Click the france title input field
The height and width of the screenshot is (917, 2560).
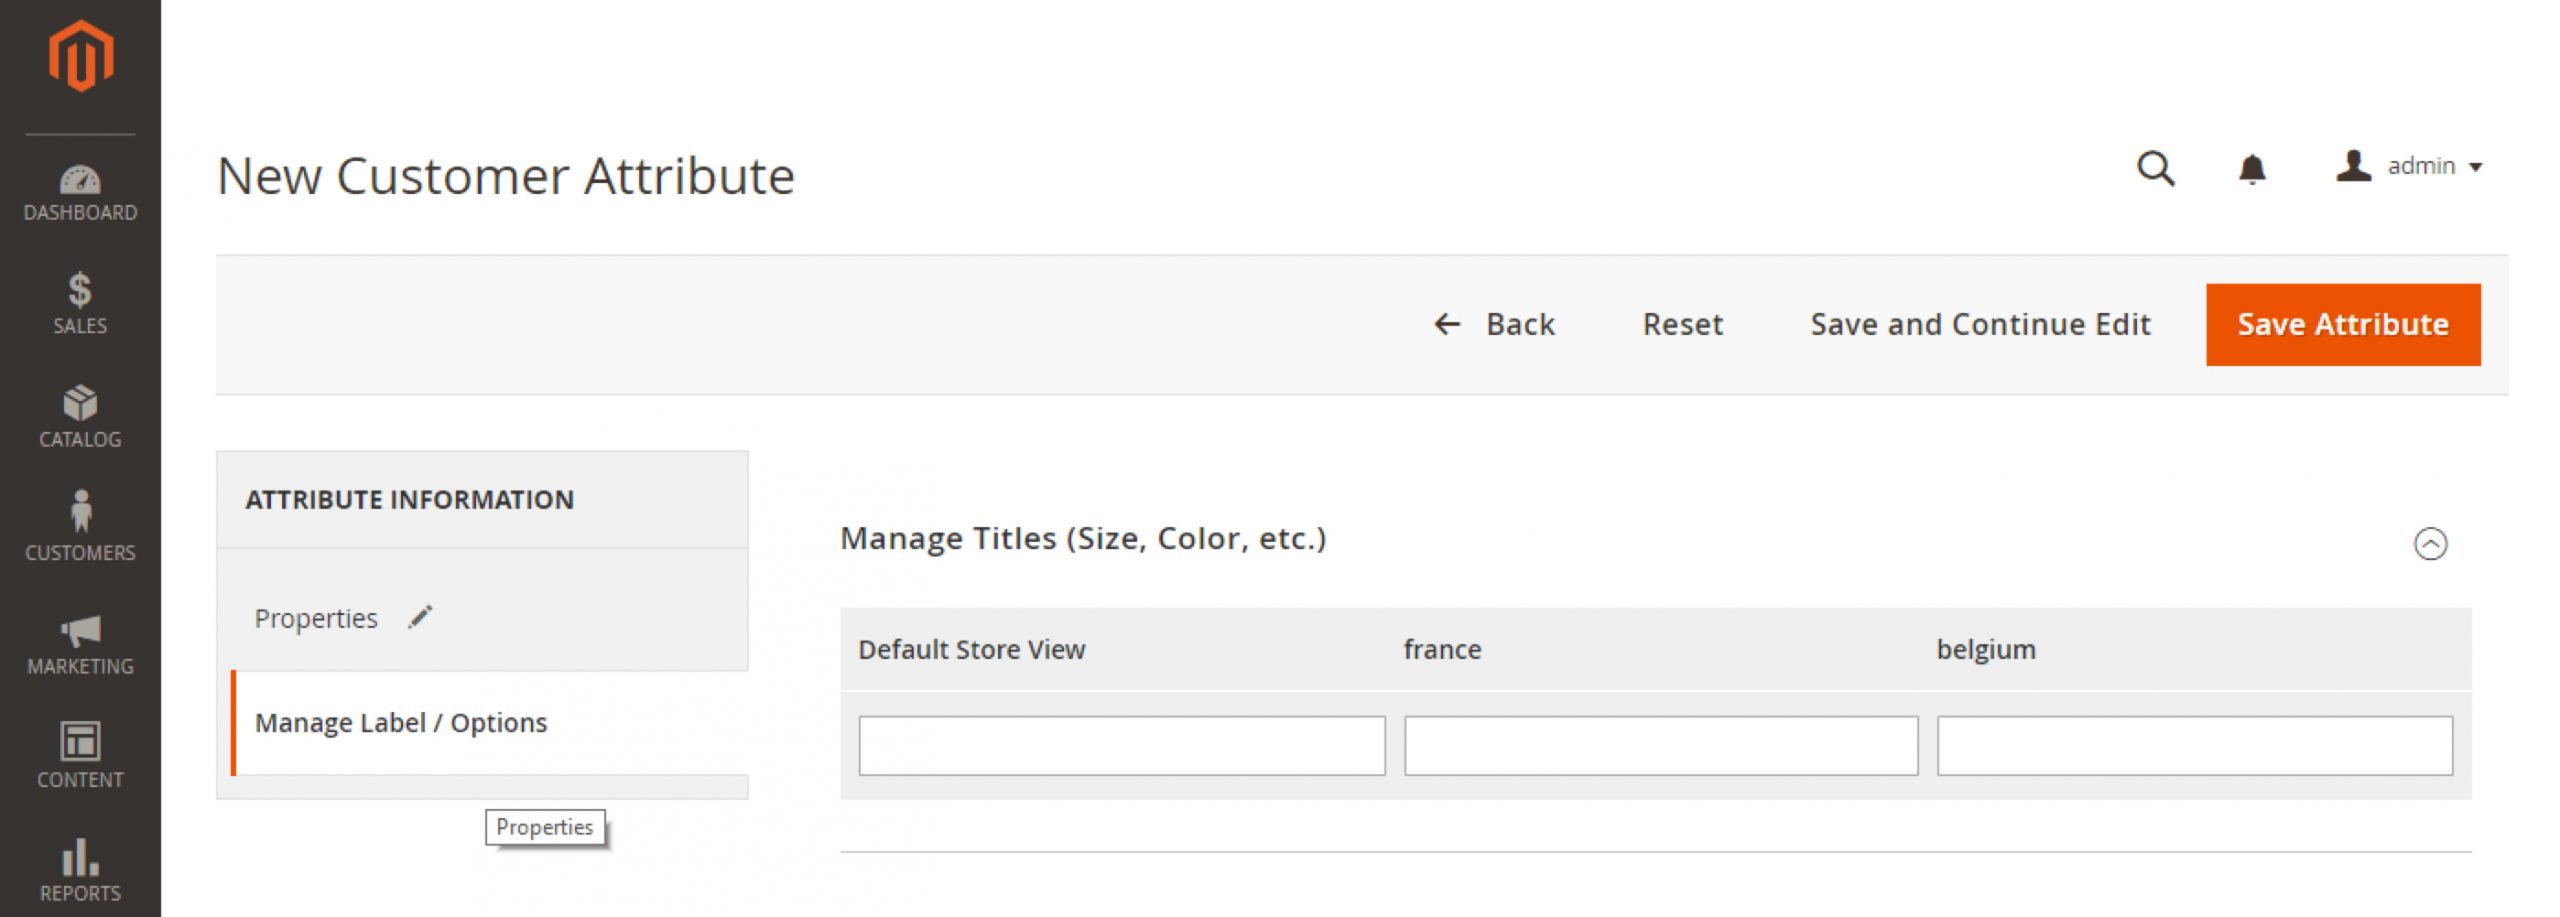pos(1660,745)
